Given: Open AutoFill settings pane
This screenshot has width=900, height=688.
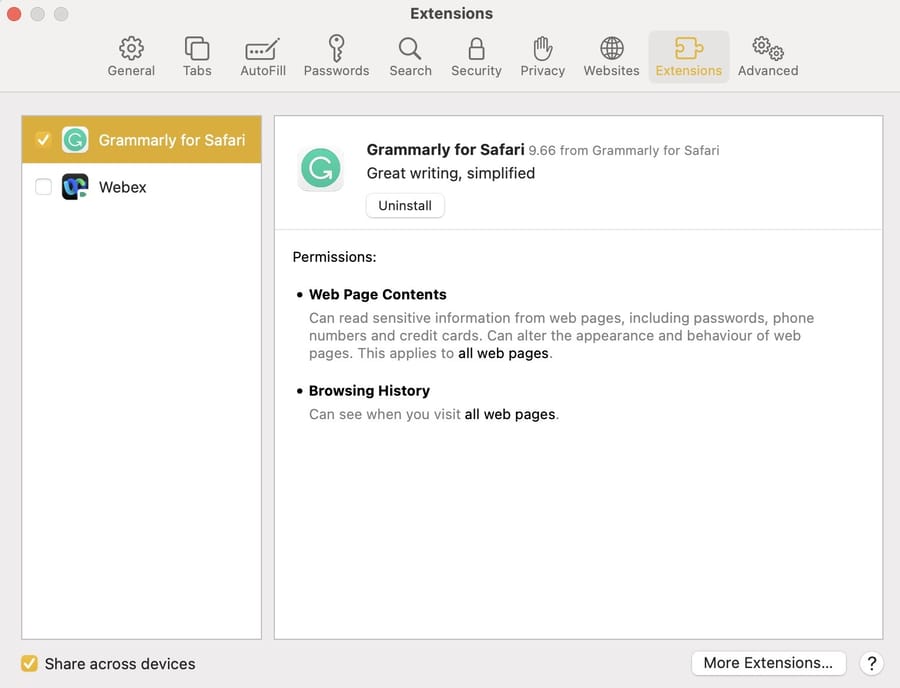Looking at the screenshot, I should click(x=263, y=56).
